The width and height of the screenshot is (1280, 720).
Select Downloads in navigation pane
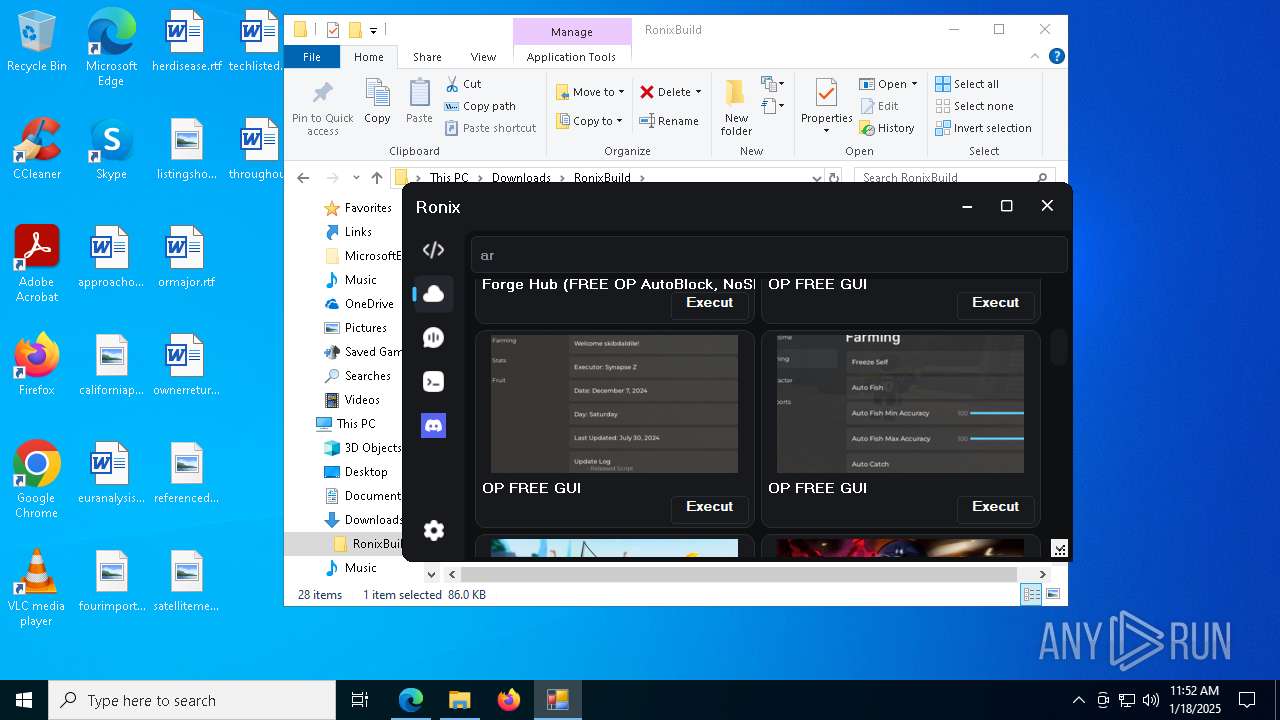point(363,520)
